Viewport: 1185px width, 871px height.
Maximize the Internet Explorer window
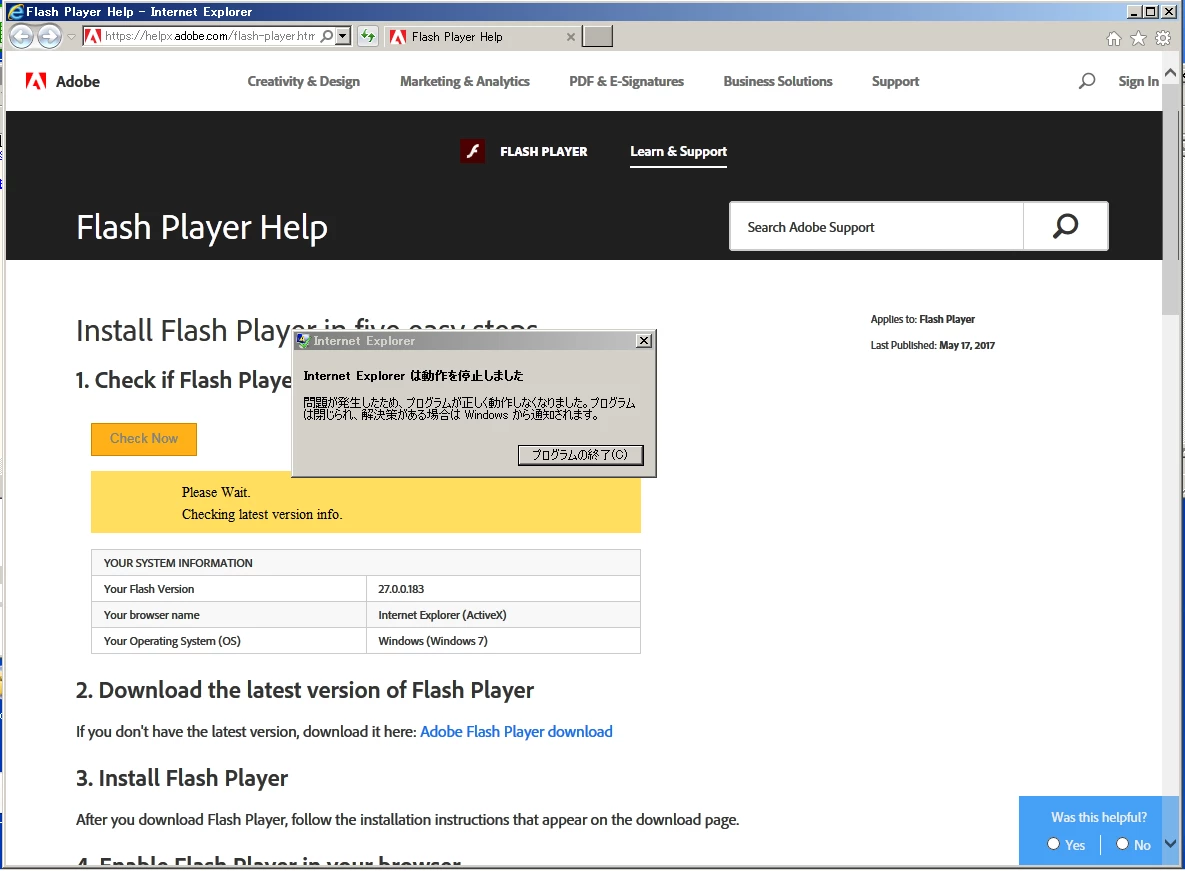1151,11
